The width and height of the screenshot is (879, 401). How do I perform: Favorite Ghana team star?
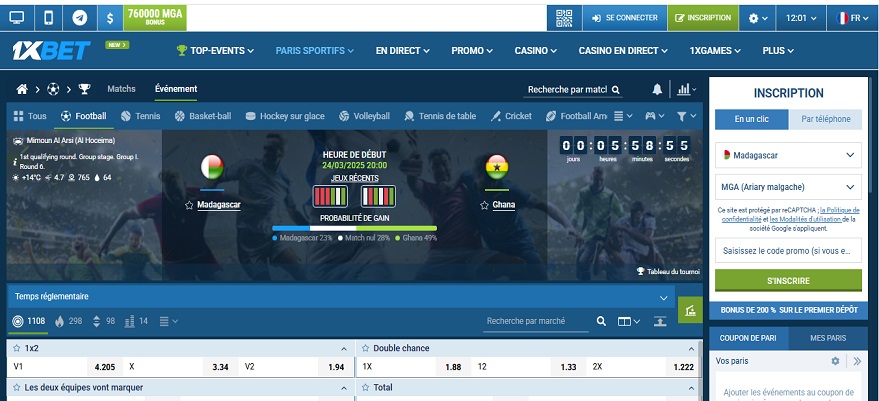484,205
